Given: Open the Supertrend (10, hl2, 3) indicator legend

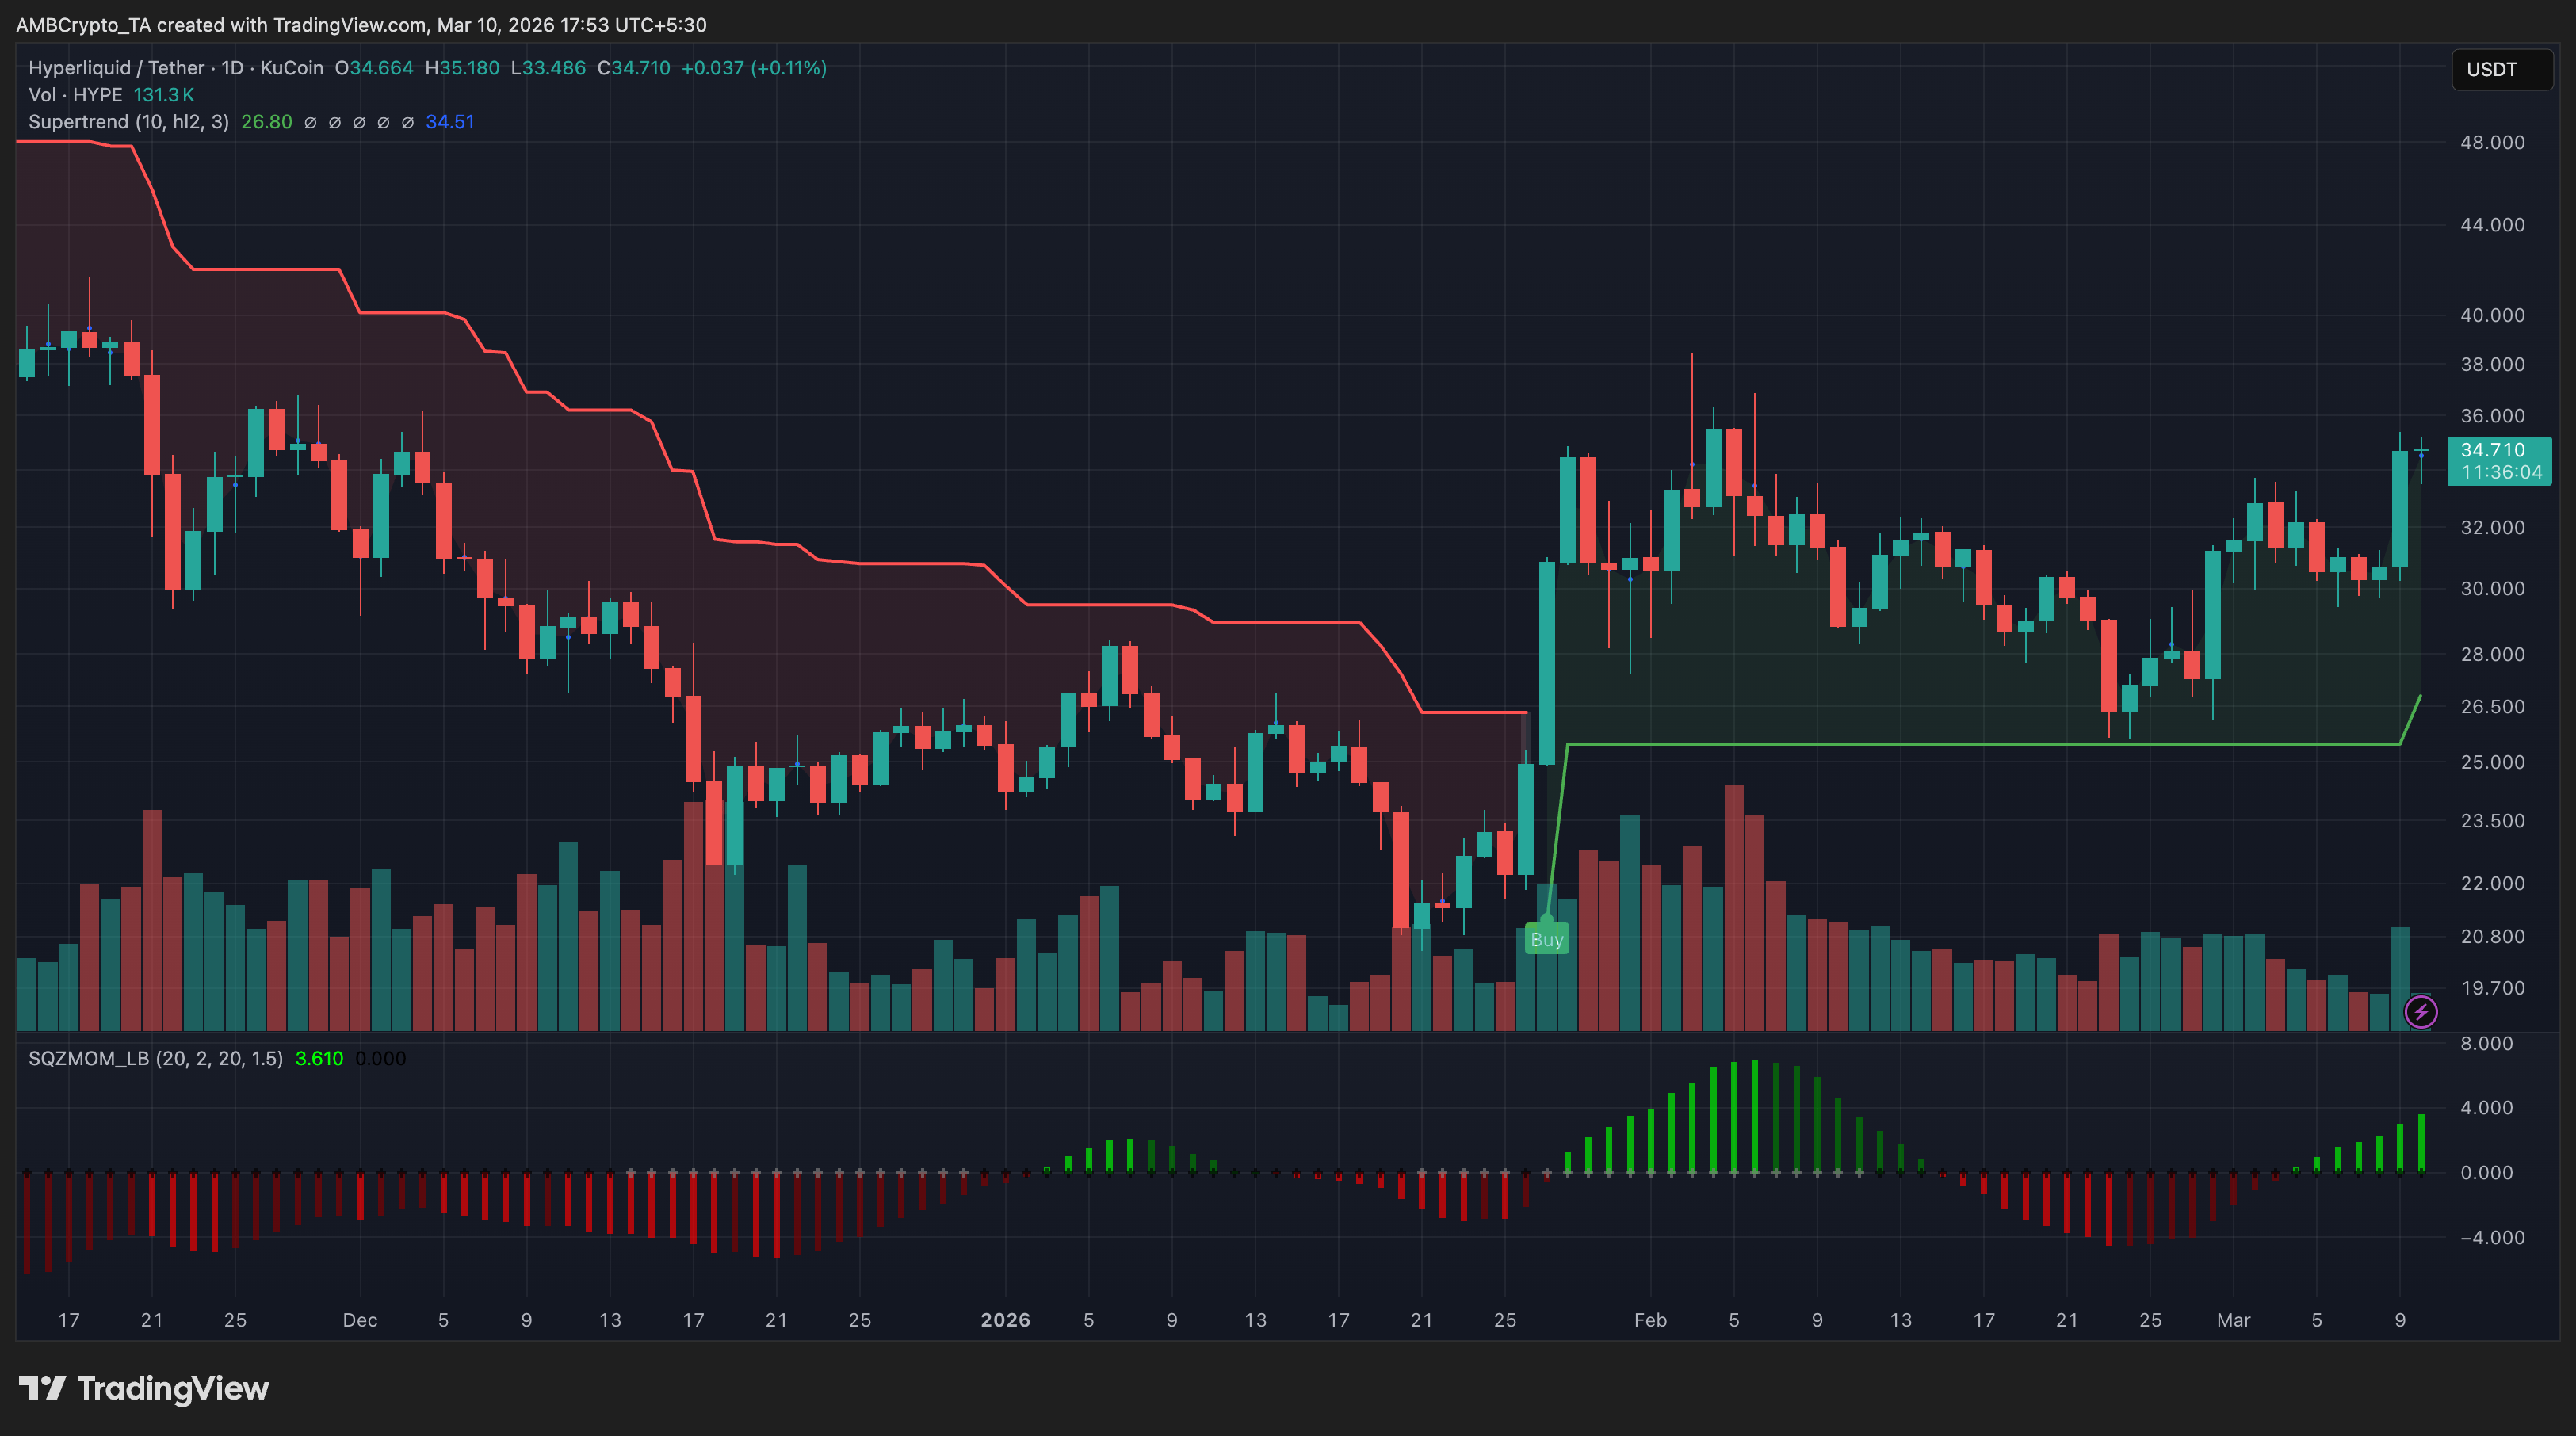Looking at the screenshot, I should point(128,122).
